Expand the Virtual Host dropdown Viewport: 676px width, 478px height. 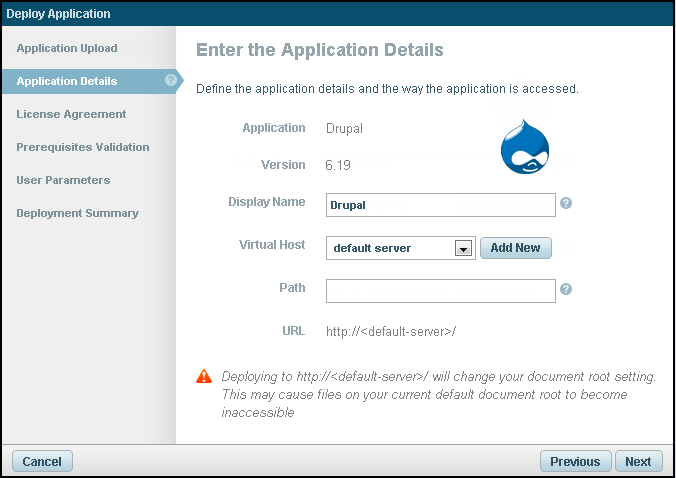[463, 248]
